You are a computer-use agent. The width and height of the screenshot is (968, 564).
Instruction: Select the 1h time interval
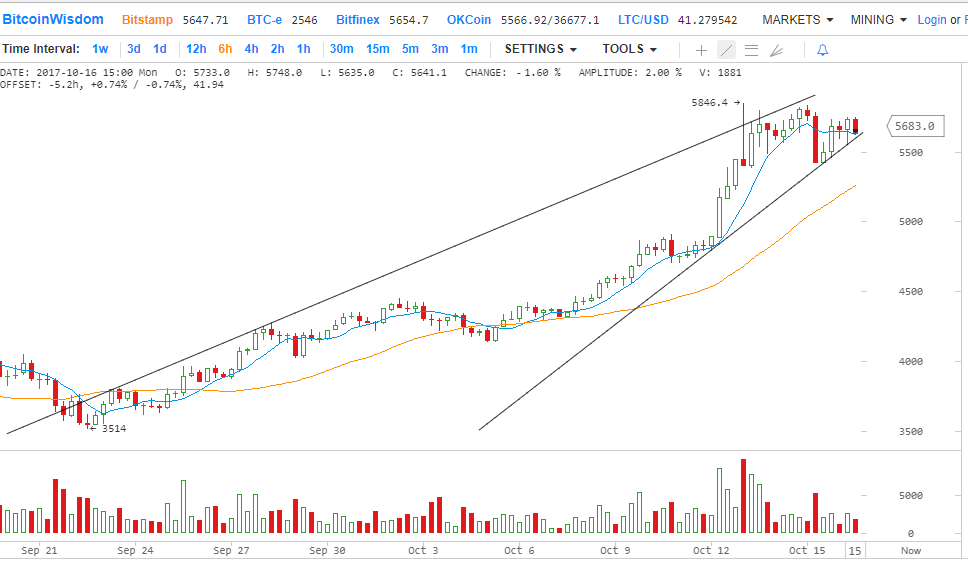pyautogui.click(x=303, y=49)
